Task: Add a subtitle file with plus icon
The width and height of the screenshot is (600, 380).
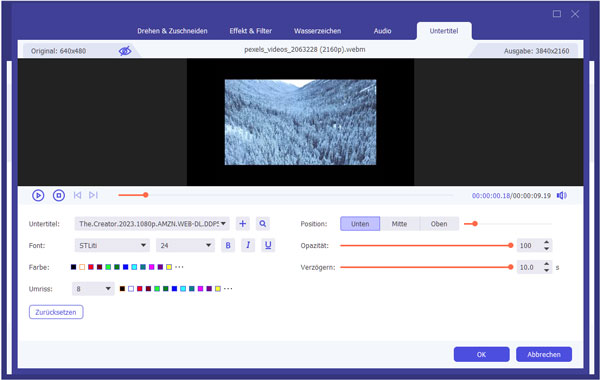Action: pos(243,223)
